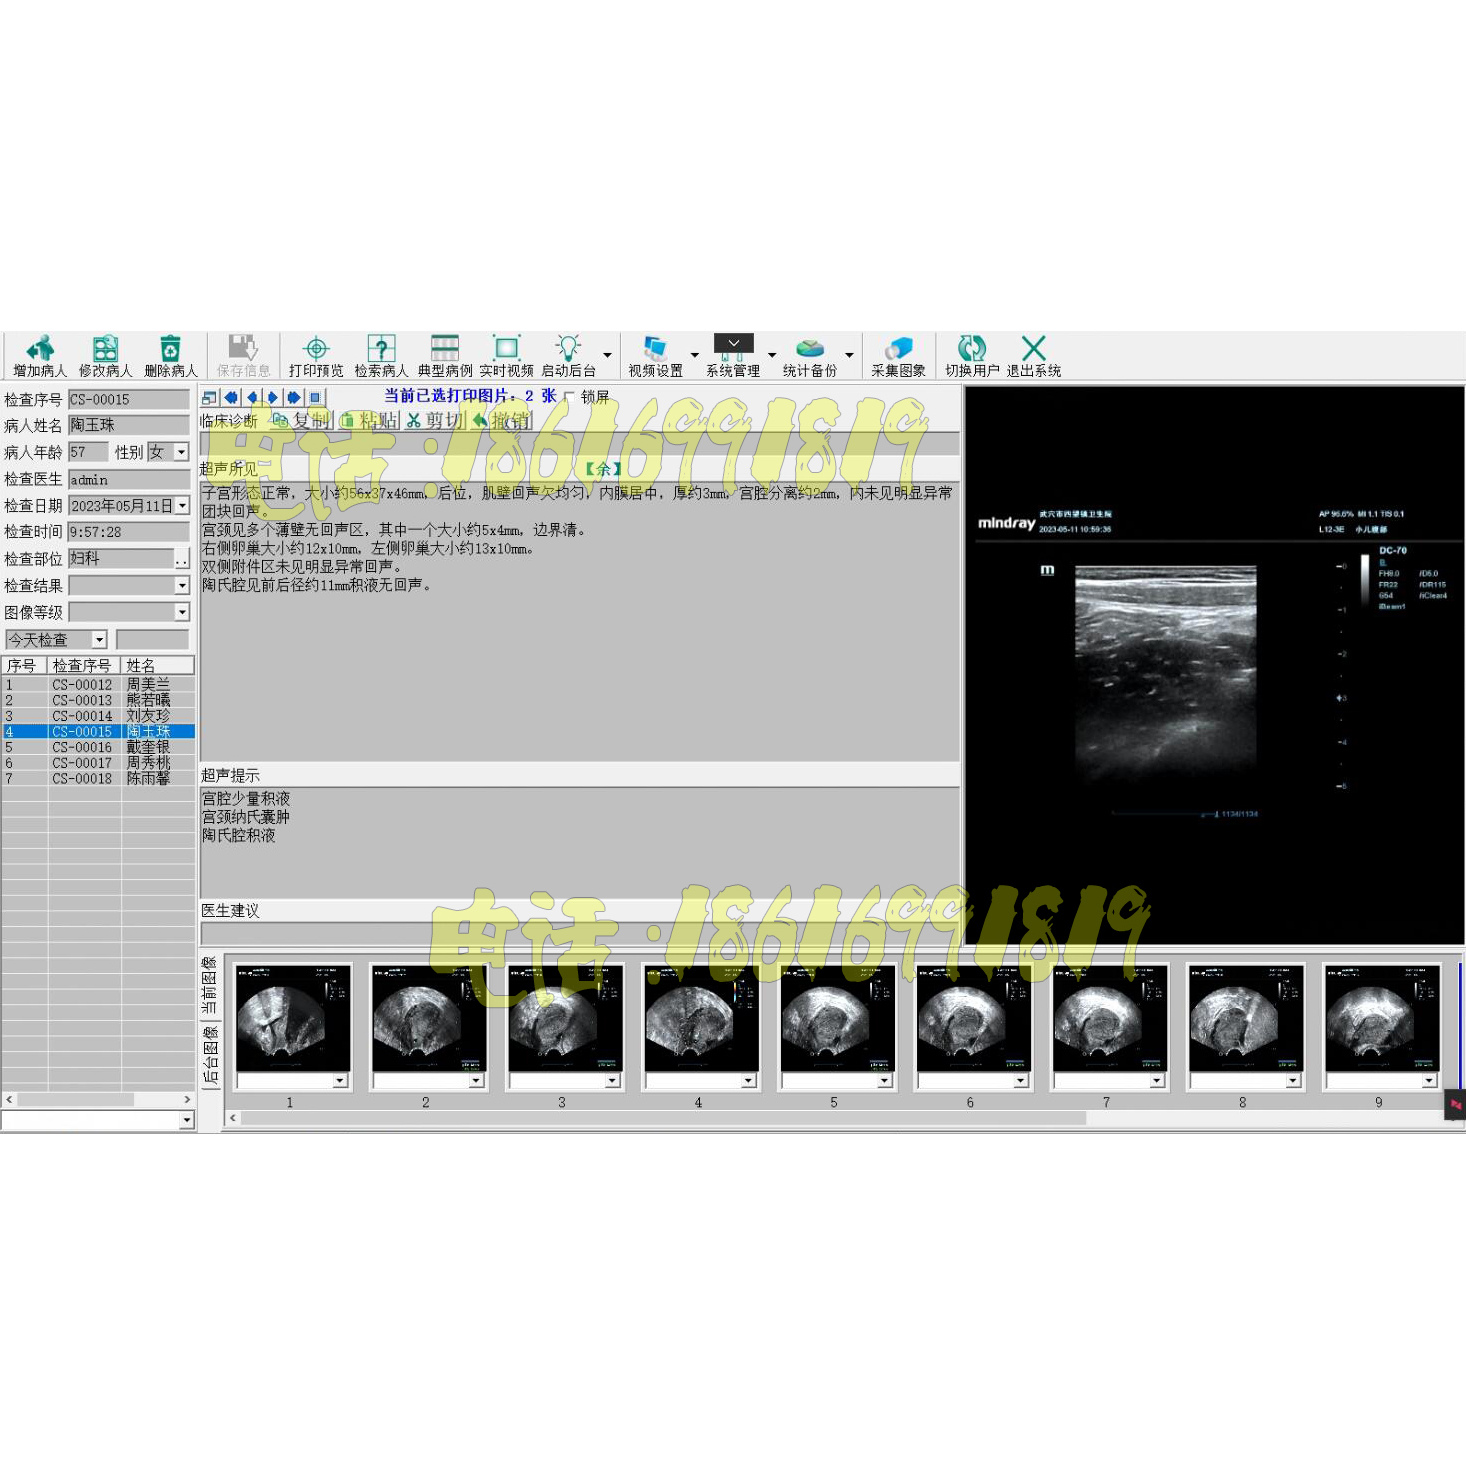This screenshot has height=1466, width=1466.
Task: Select patient row 周秀桃
Action: click(98, 763)
